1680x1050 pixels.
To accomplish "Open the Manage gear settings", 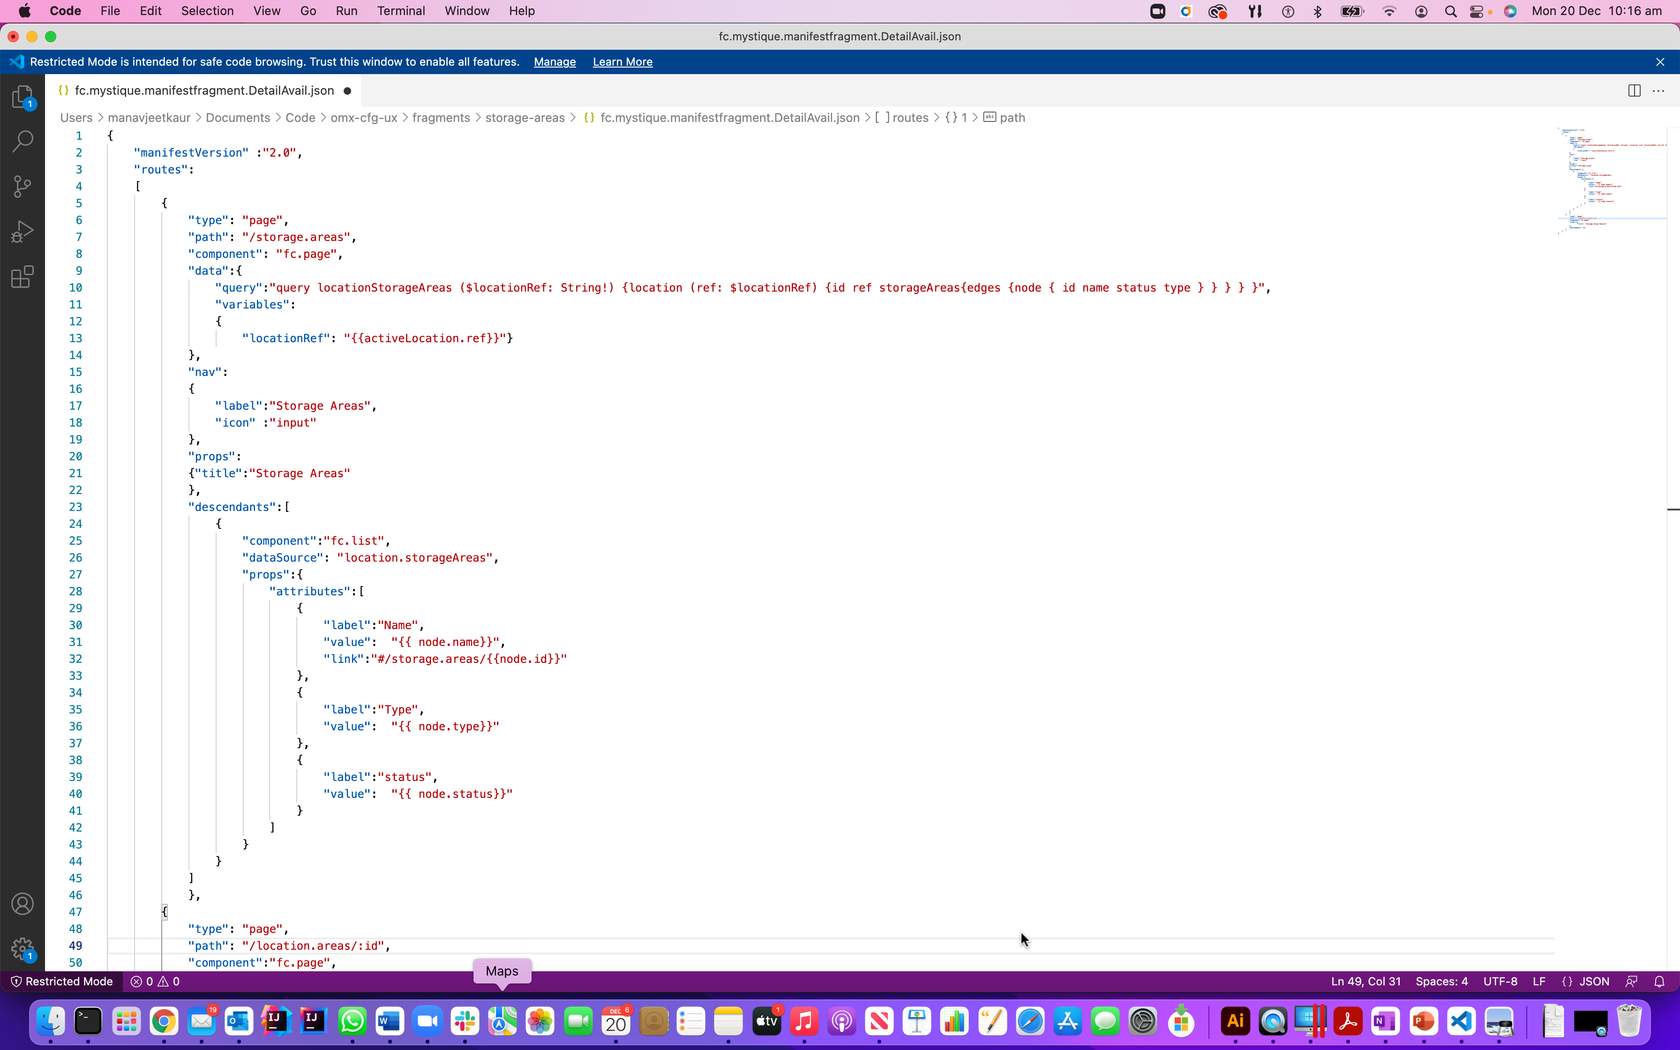I will (x=22, y=949).
